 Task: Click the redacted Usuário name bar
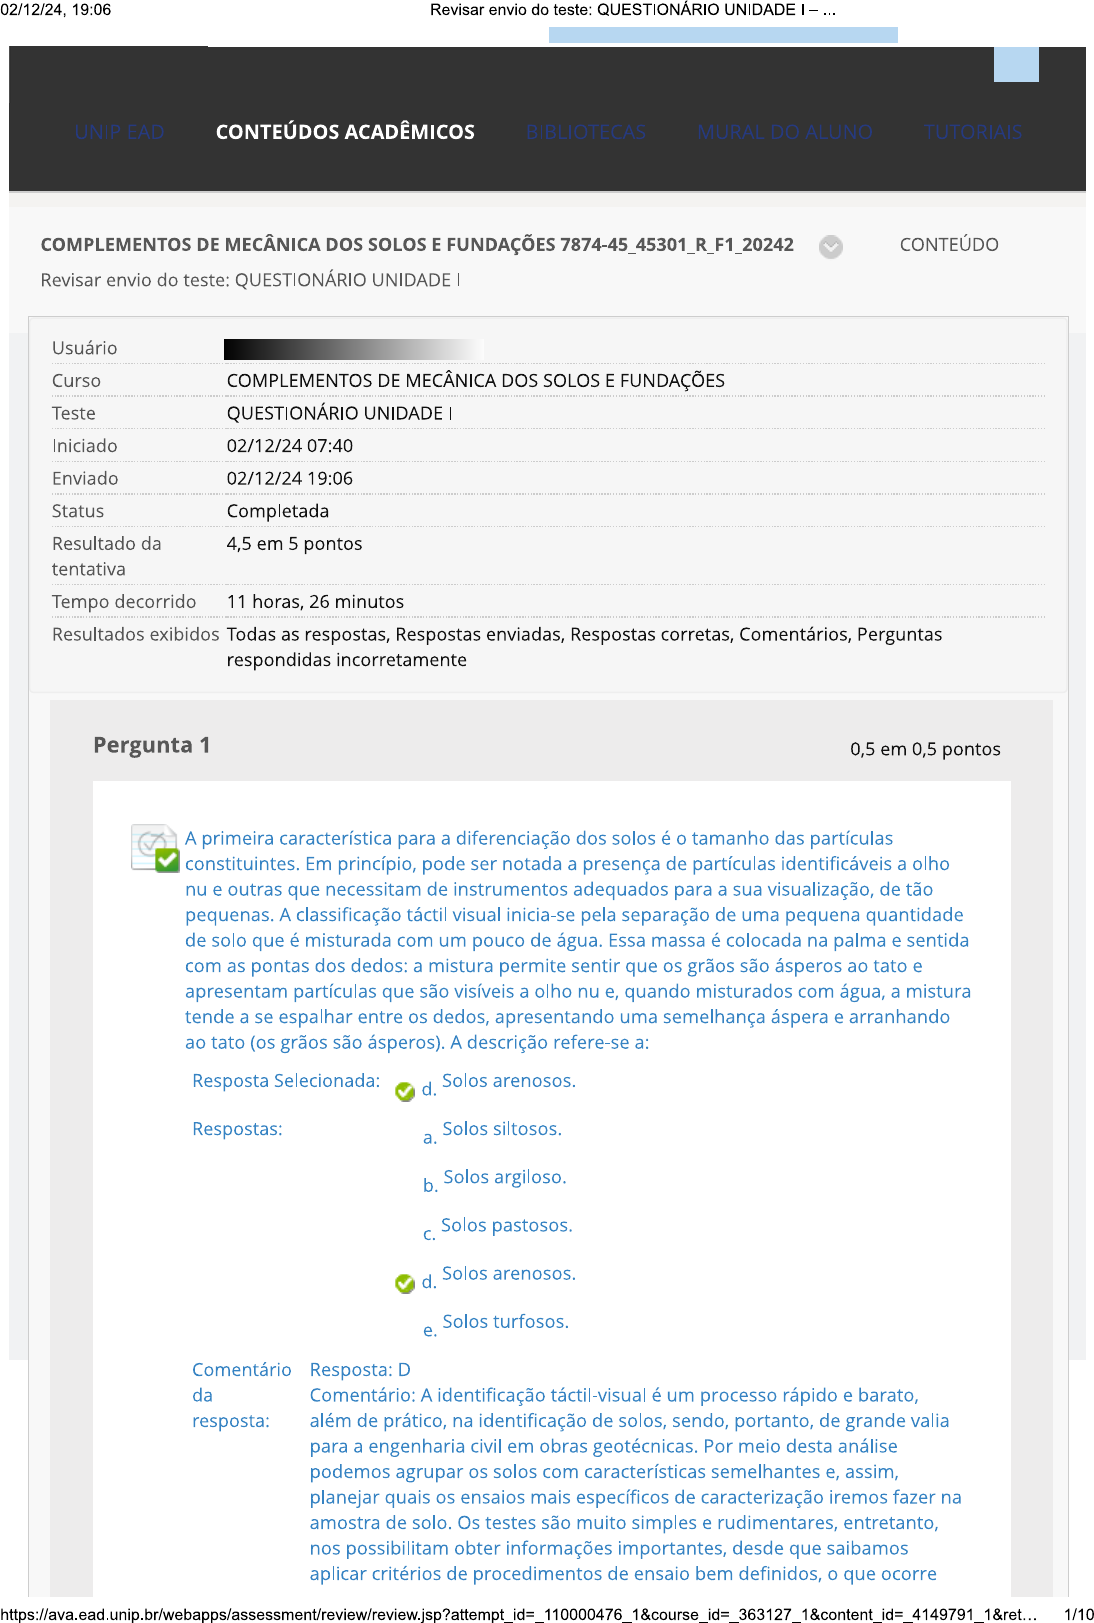tap(353, 348)
